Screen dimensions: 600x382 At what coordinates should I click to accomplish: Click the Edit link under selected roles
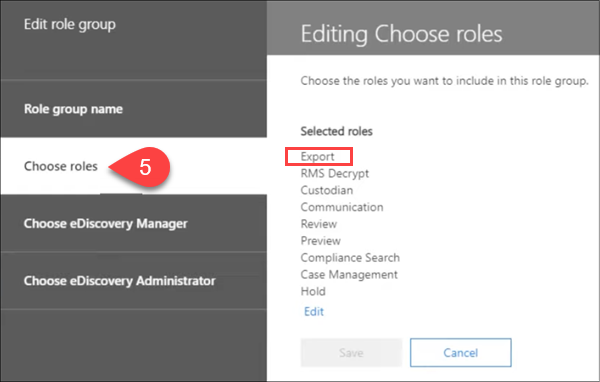coord(314,312)
